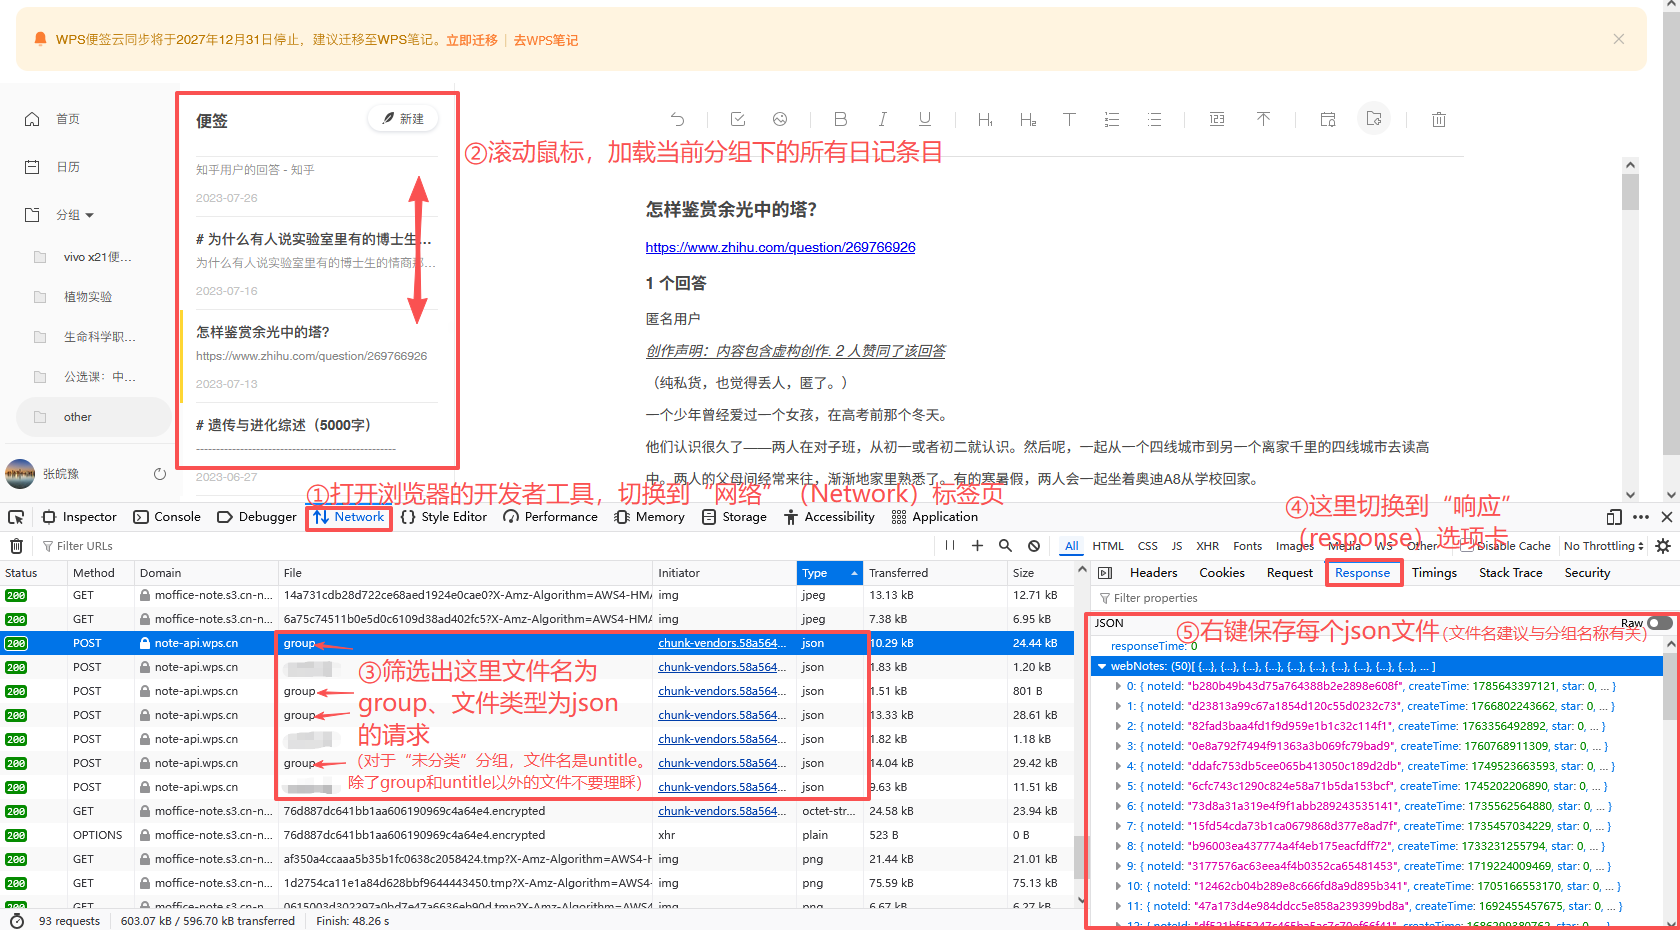The image size is (1680, 930).
Task: Click the insert image icon in editor toolbar
Action: click(780, 119)
